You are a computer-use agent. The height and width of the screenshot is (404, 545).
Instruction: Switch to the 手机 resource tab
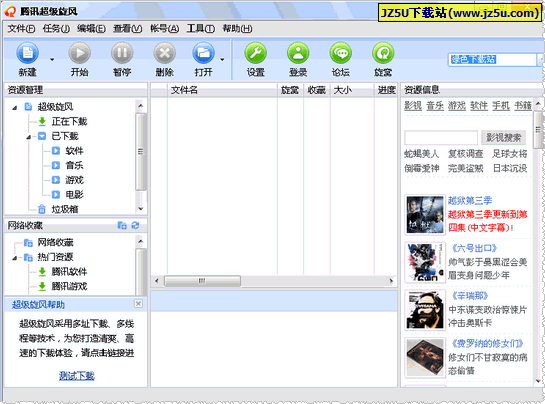click(501, 106)
